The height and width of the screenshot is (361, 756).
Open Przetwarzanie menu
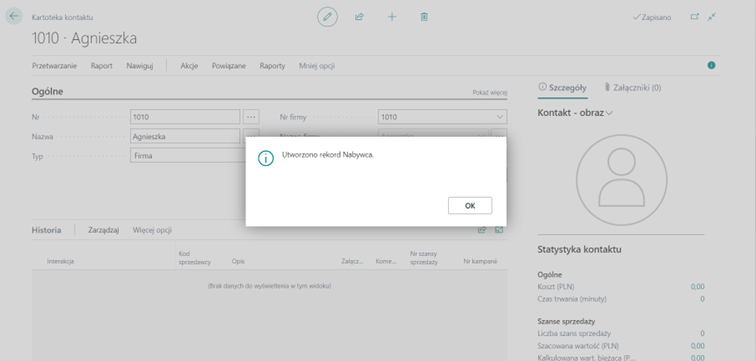pyautogui.click(x=54, y=66)
